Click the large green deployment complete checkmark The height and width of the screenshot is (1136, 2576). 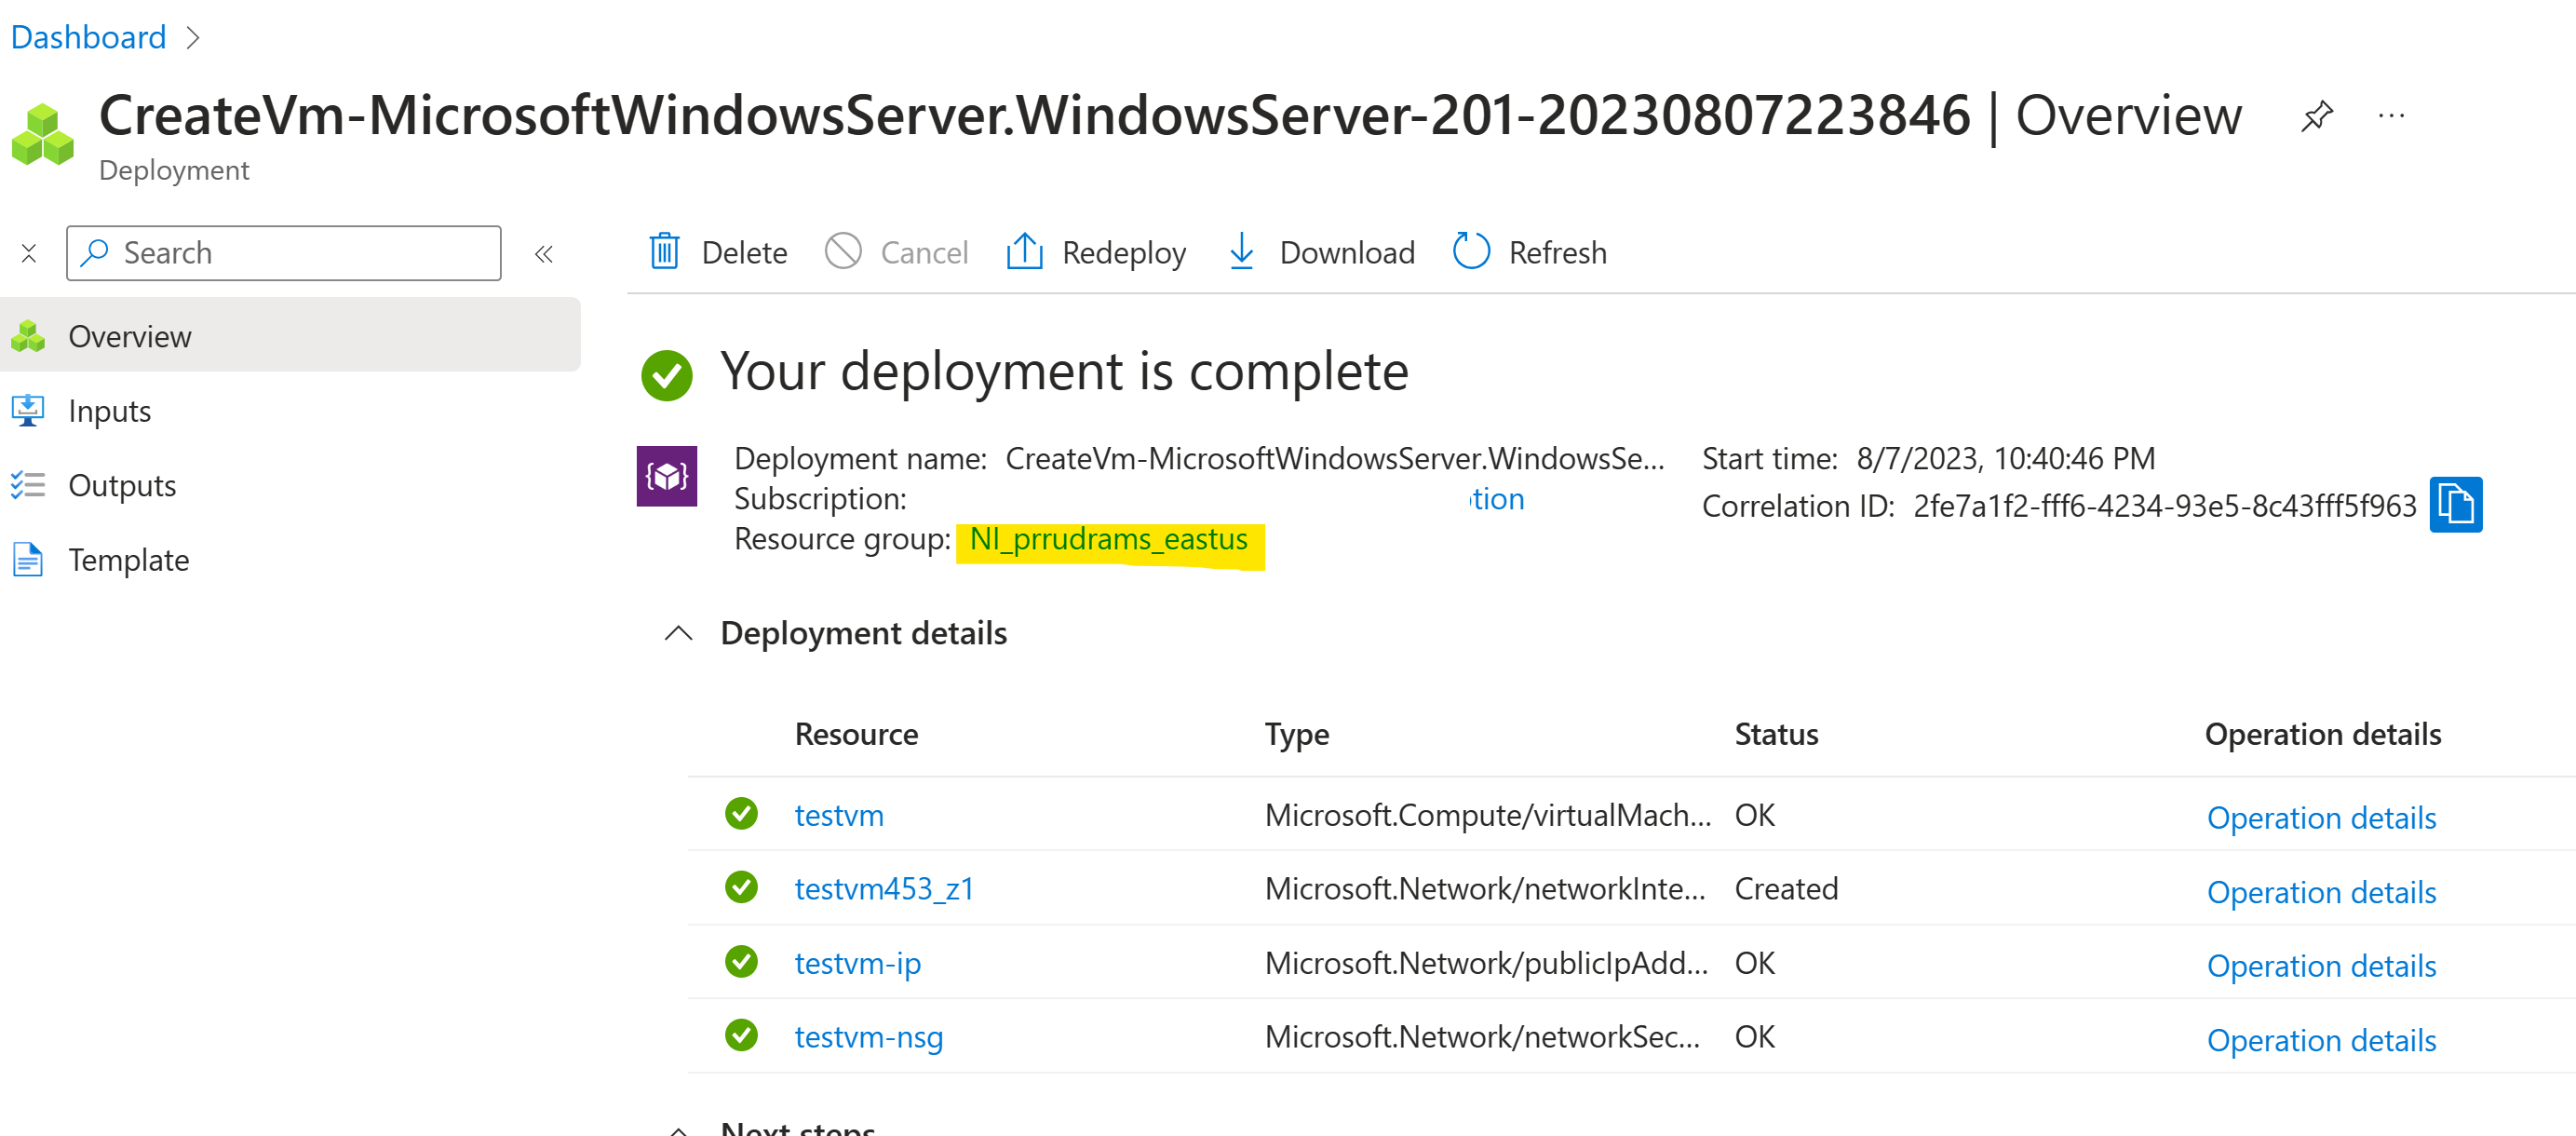(x=667, y=375)
